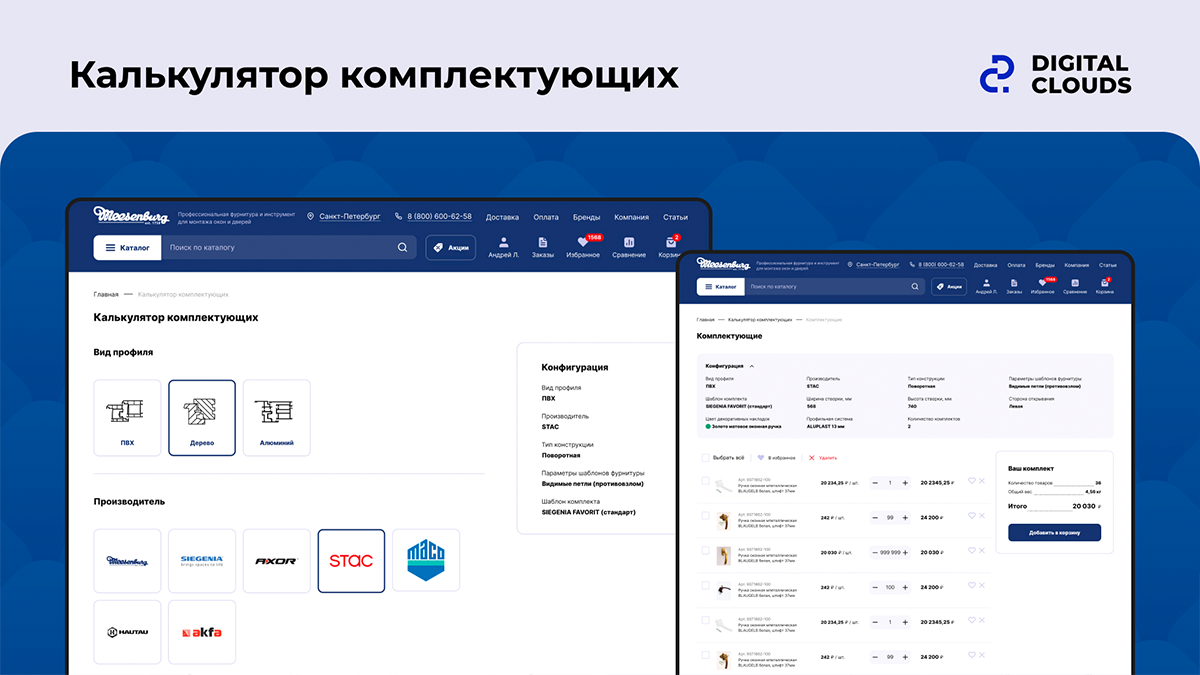Screen dimensions: 1200x675
Task: Open Корзина cart icon in the left window
Action: coord(671,242)
